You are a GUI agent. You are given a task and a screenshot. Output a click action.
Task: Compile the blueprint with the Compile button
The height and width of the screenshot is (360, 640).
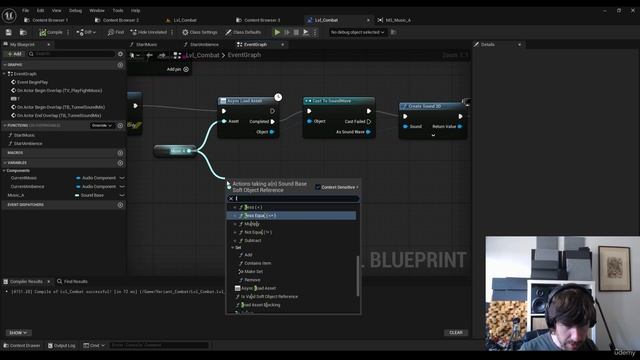click(x=51, y=32)
